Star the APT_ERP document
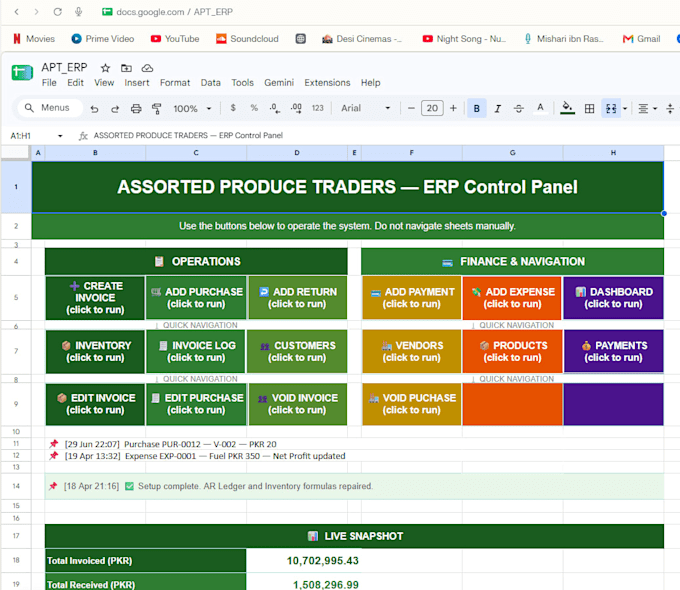The width and height of the screenshot is (680, 590). click(105, 68)
